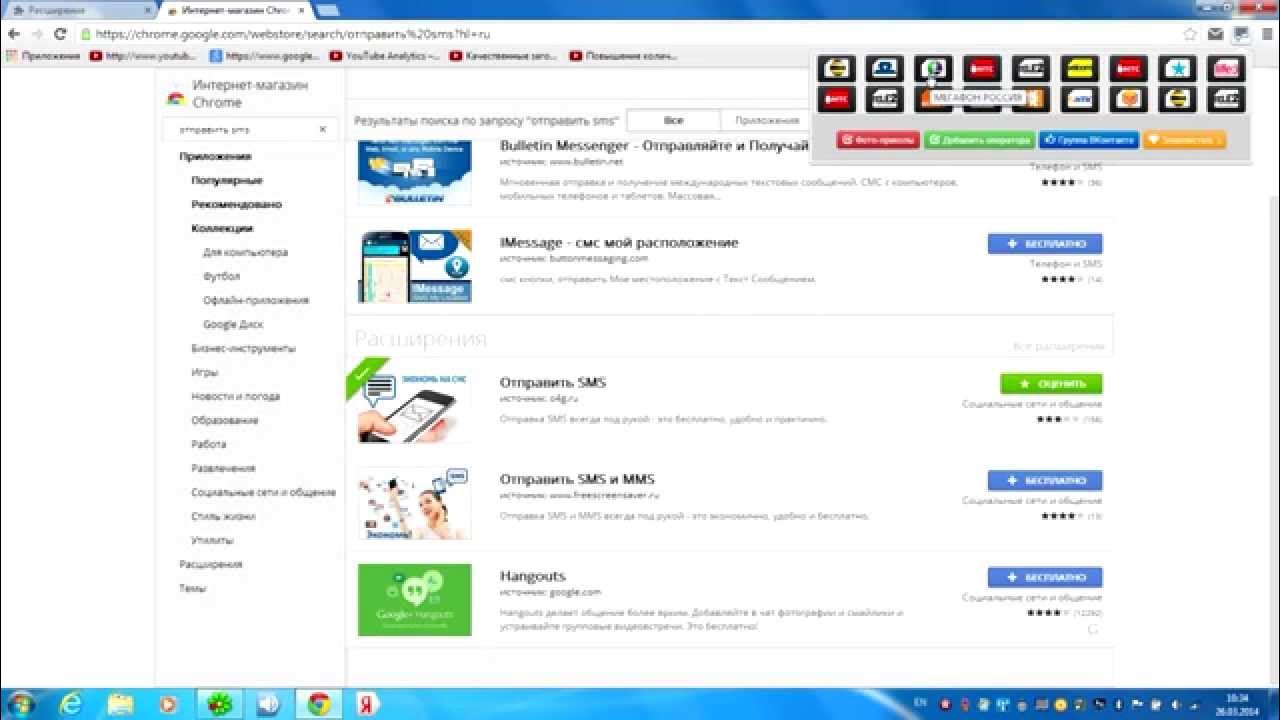Open the Качественные заго... bookmark
1280x720 pixels.
point(504,56)
